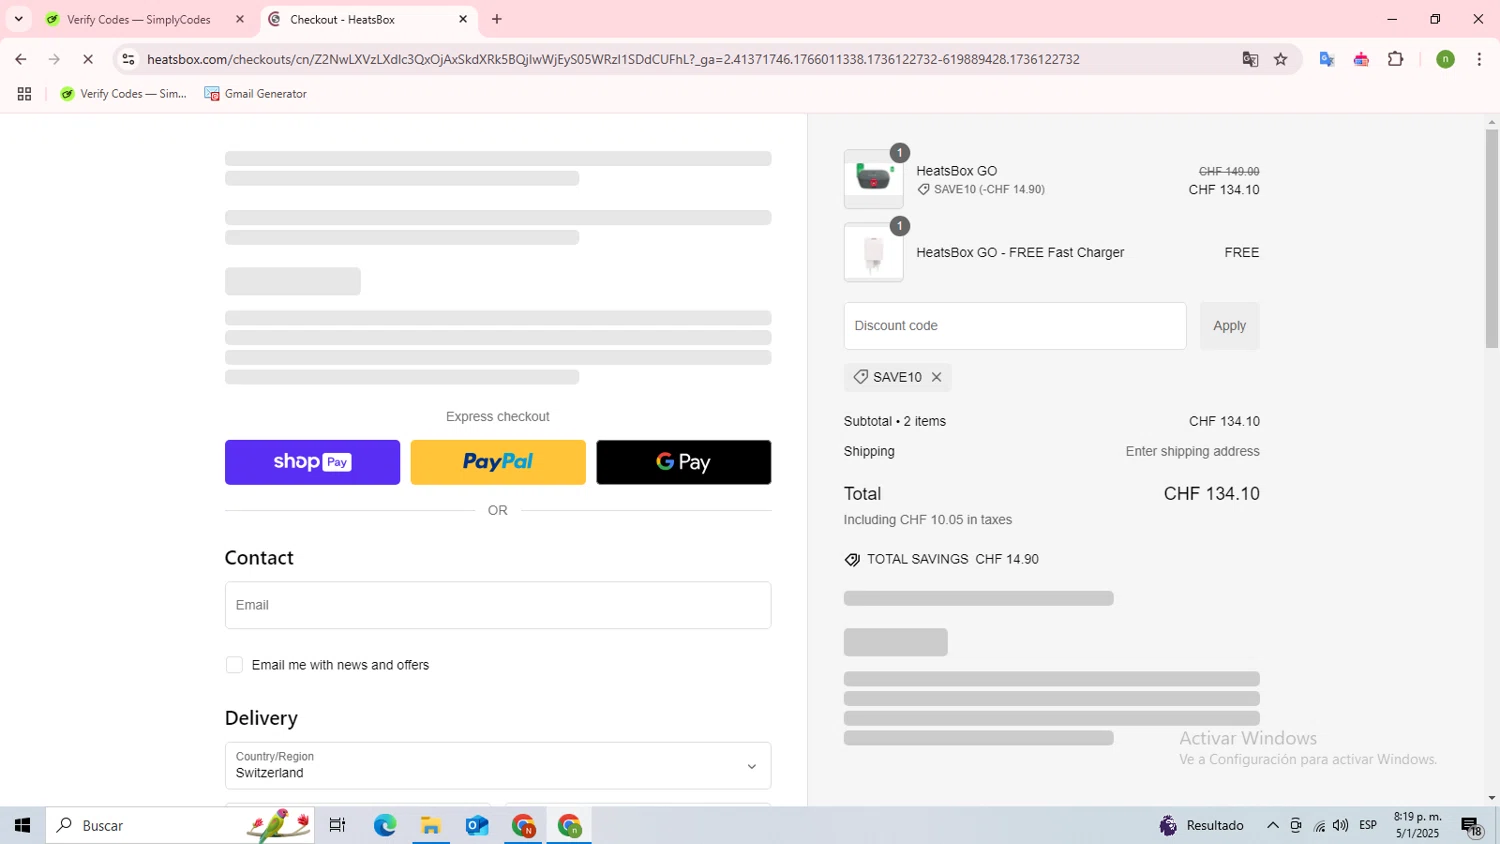Screen dimensions: 1500x844
Task: Translate this page icon
Action: [x=1250, y=59]
